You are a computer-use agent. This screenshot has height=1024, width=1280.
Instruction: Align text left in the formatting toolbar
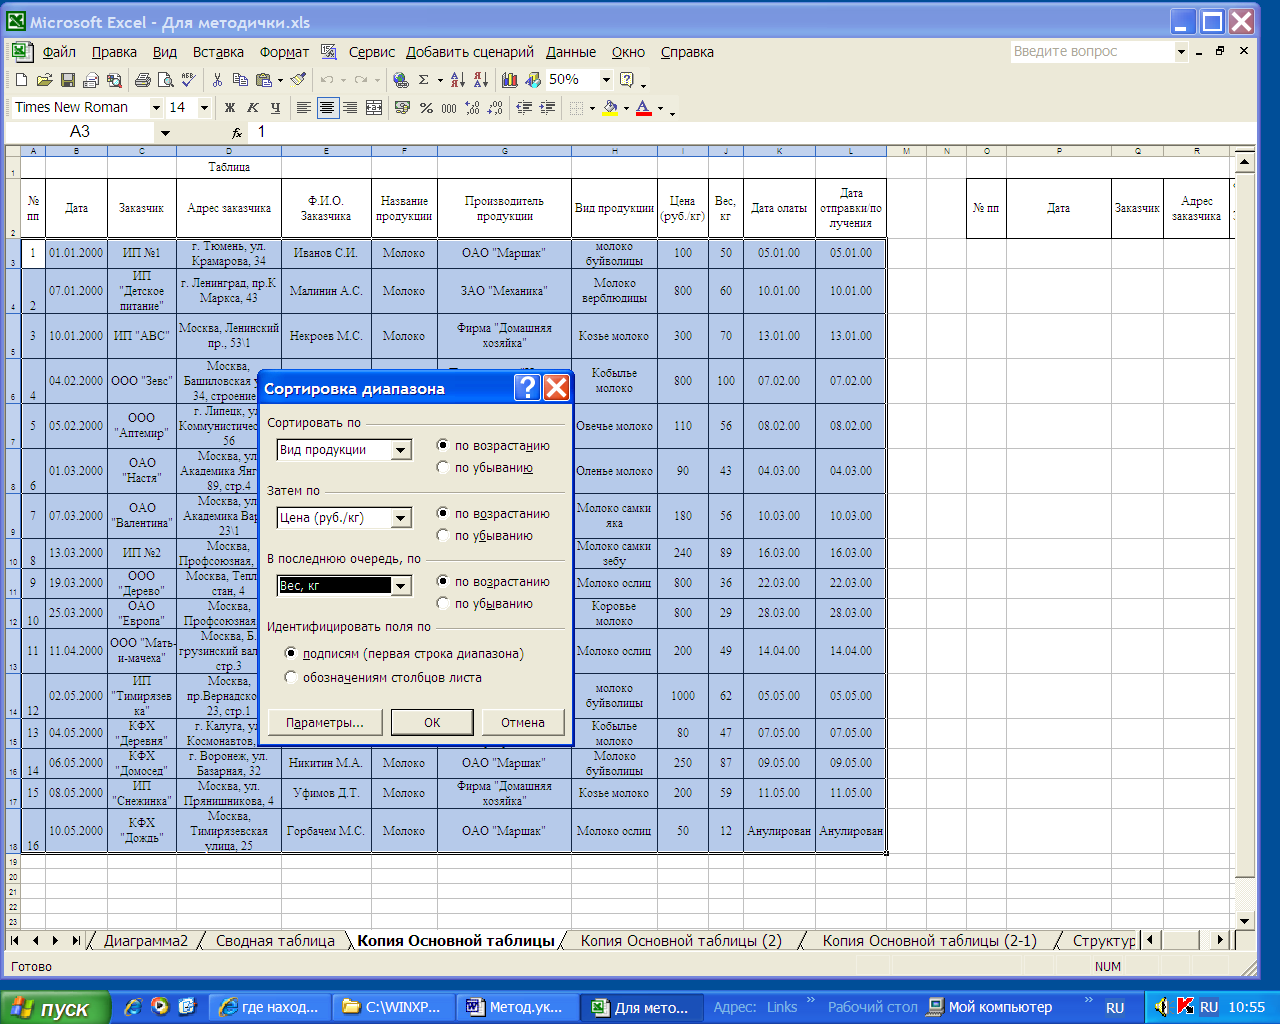[x=304, y=107]
